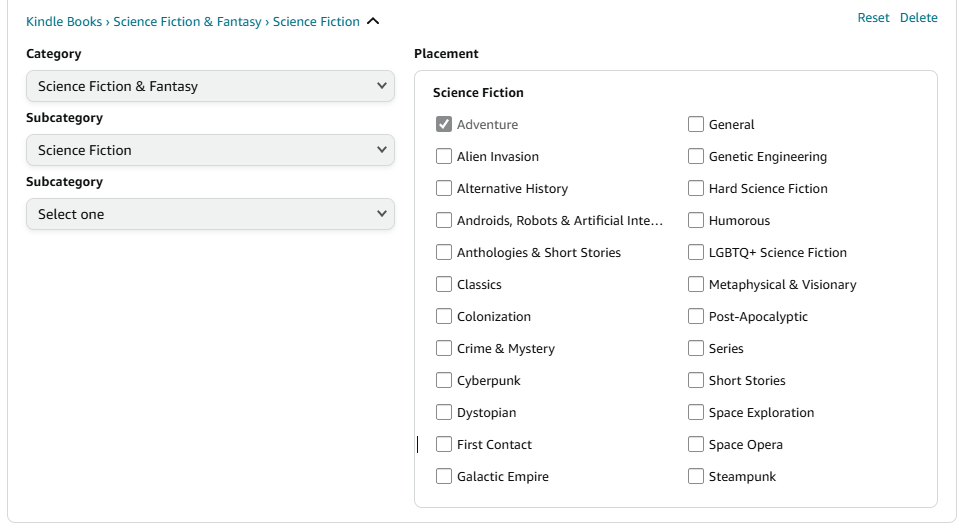The width and height of the screenshot is (959, 528).
Task: Enable the Dystopian checkbox
Action: pyautogui.click(x=444, y=413)
